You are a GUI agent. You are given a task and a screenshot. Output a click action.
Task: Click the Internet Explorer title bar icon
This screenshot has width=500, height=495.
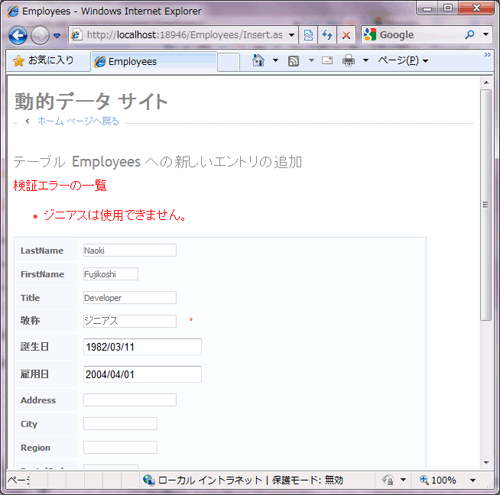pos(13,11)
